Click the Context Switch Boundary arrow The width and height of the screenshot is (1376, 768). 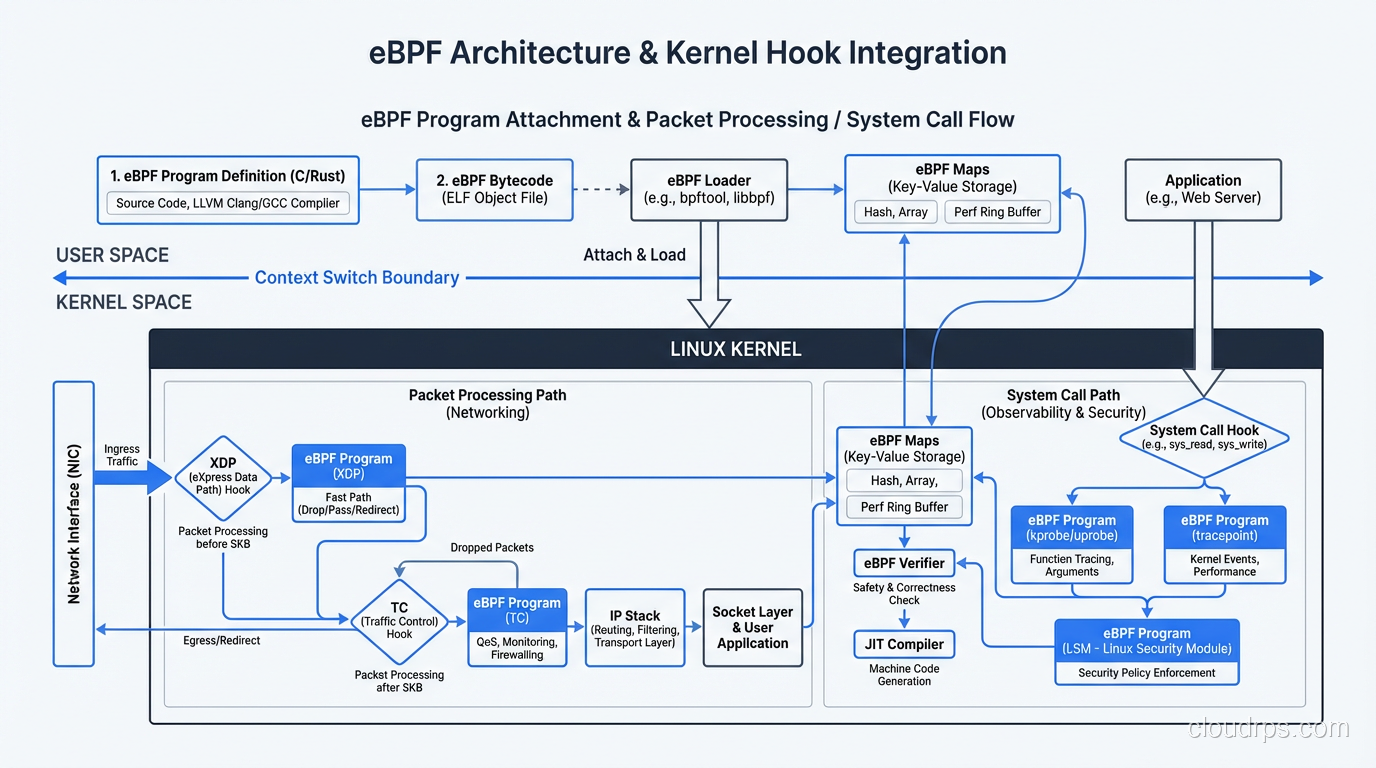click(x=357, y=277)
